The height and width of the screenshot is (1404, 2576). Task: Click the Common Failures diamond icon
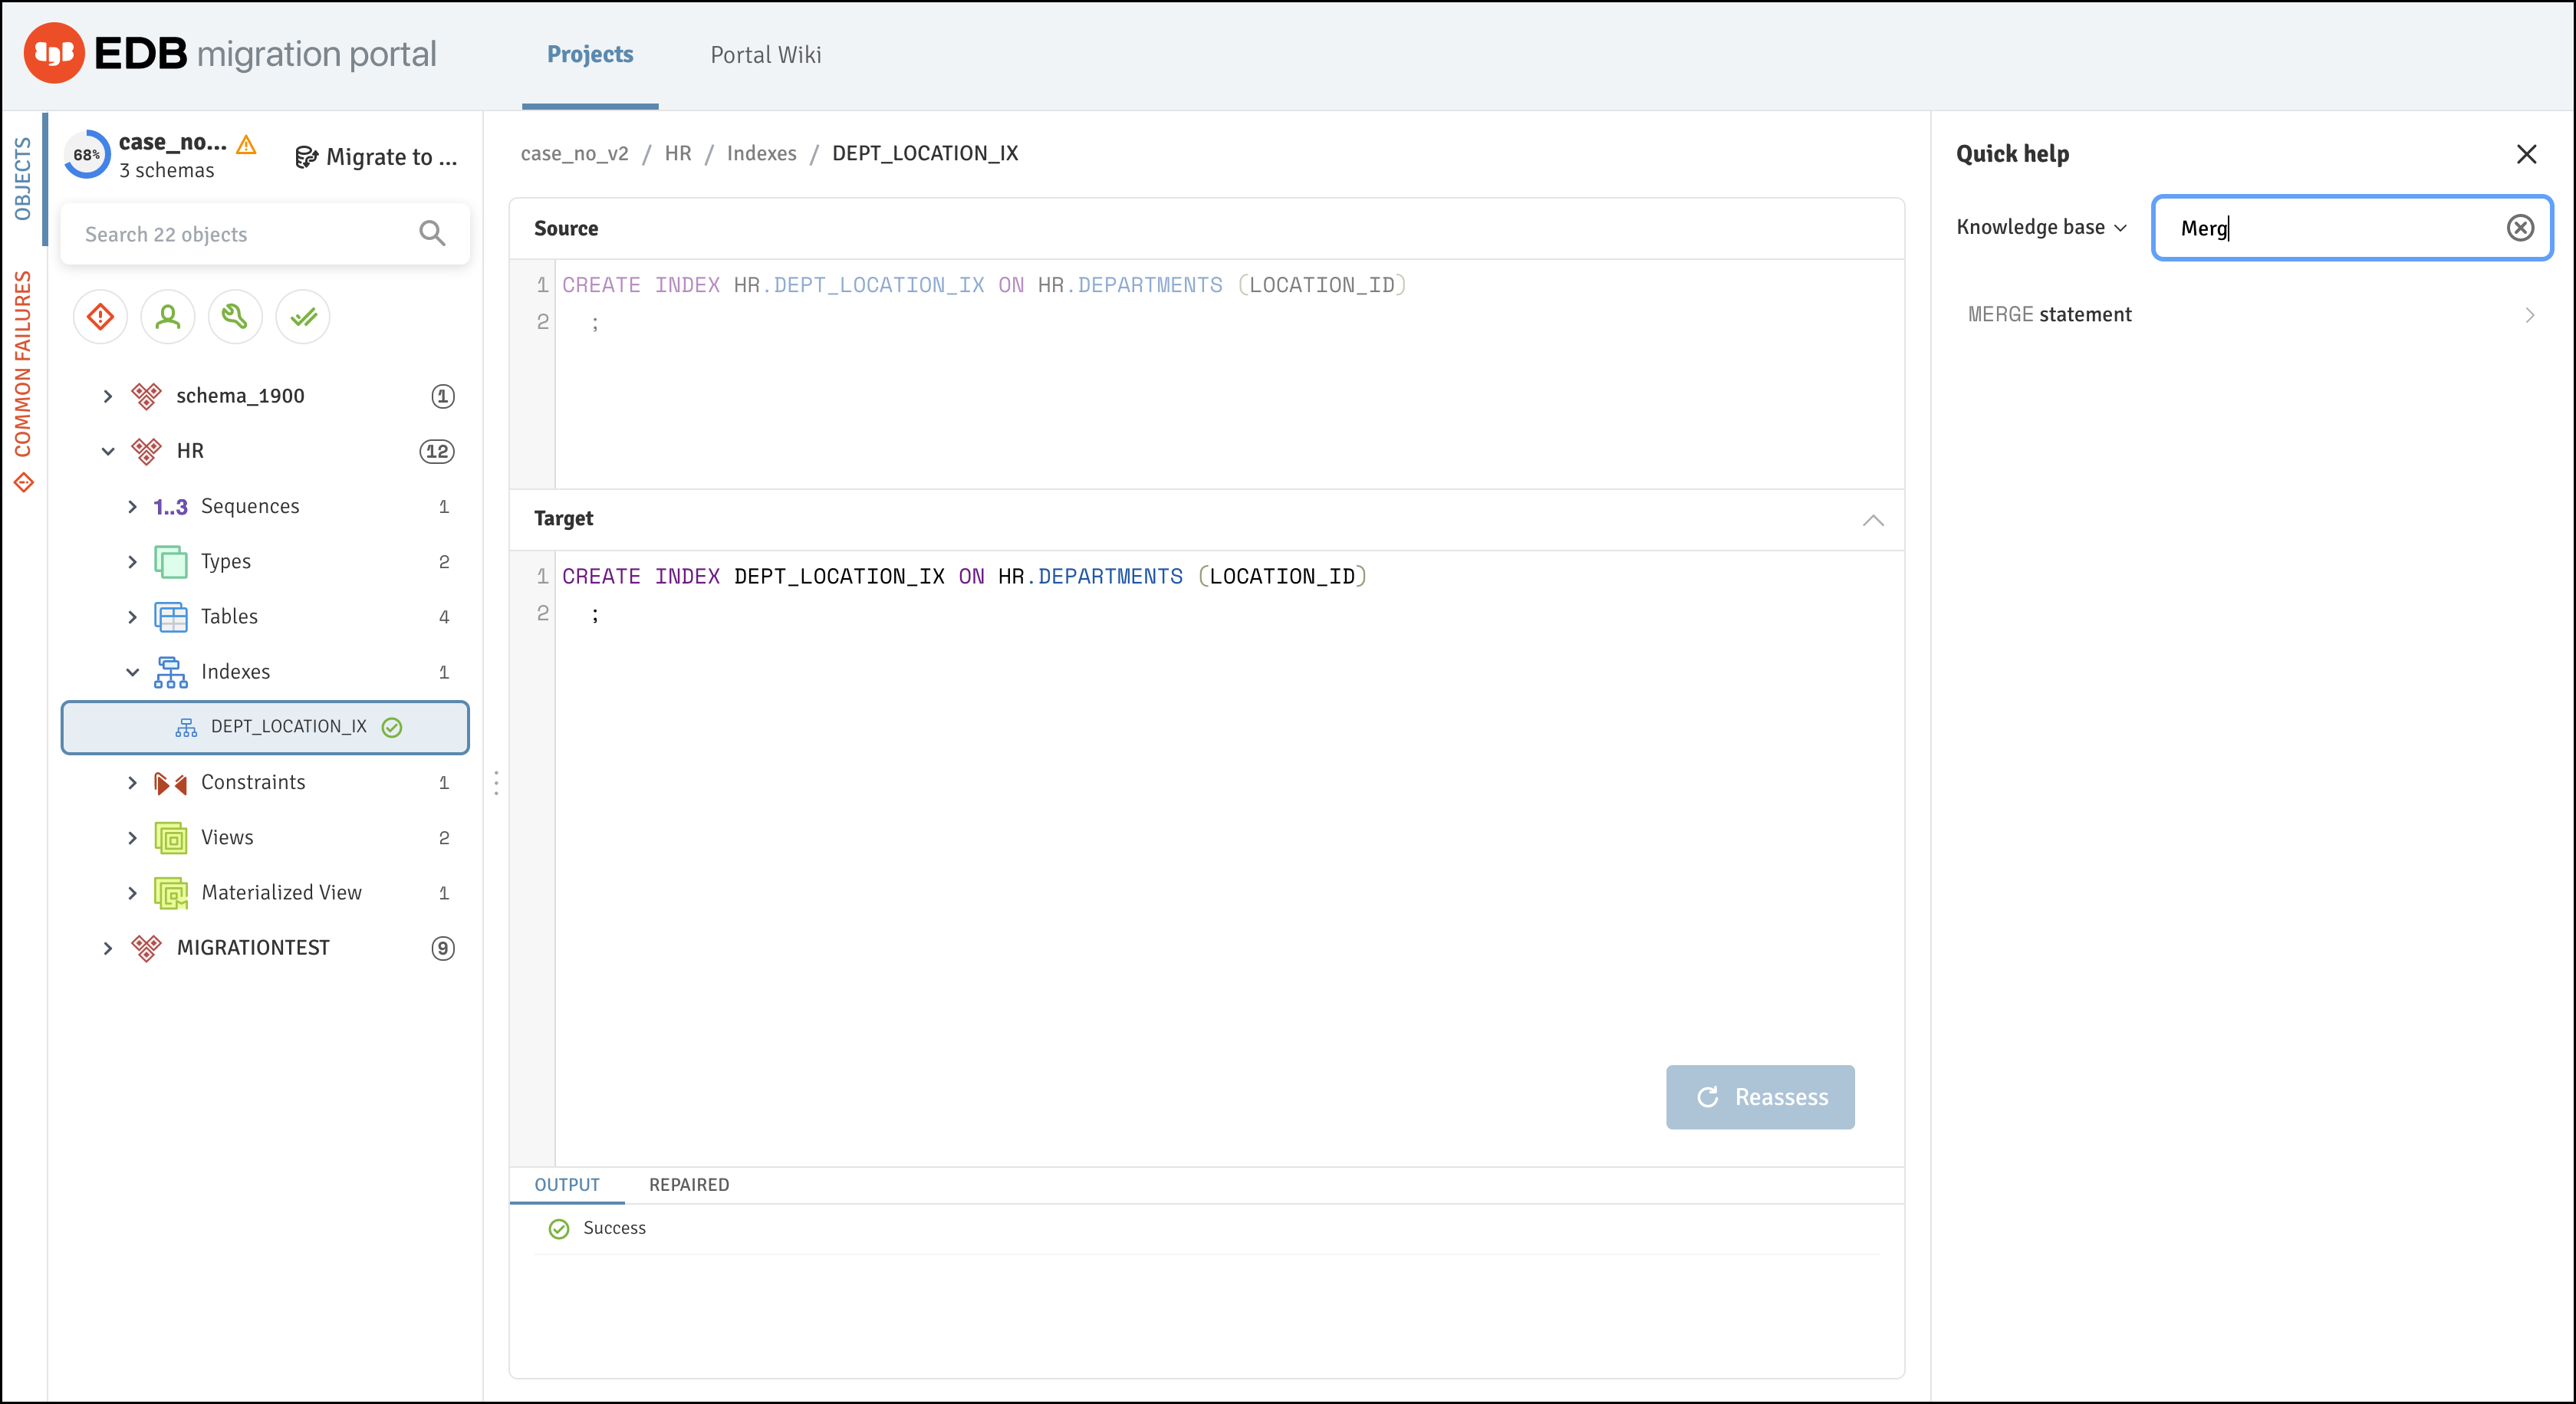point(23,484)
